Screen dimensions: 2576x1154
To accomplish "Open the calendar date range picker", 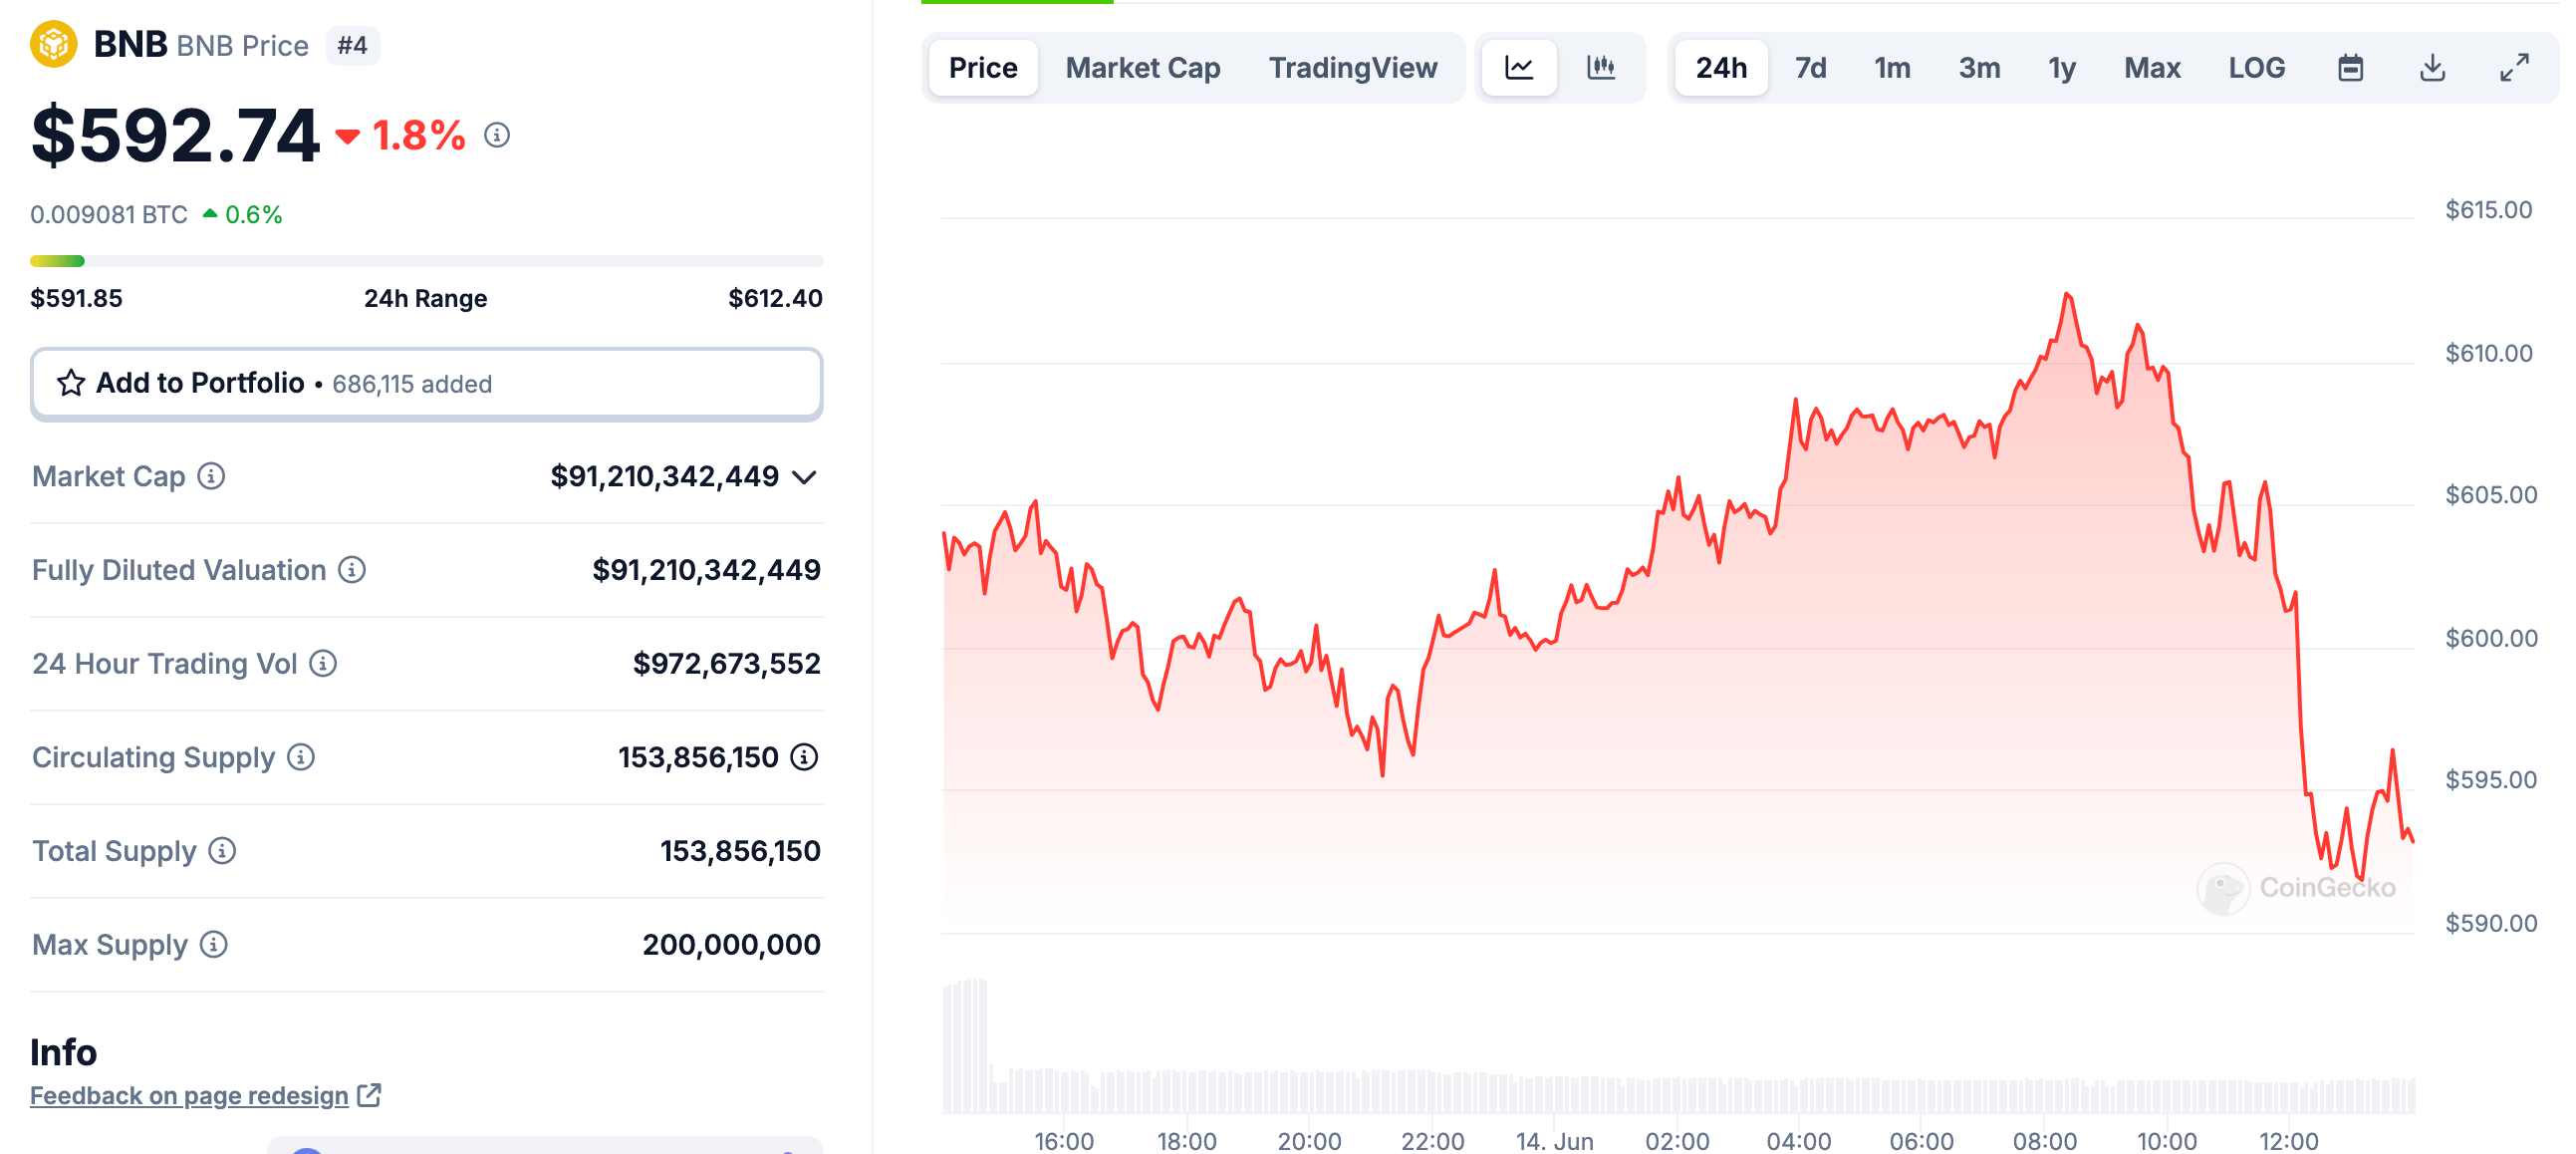I will click(2350, 68).
